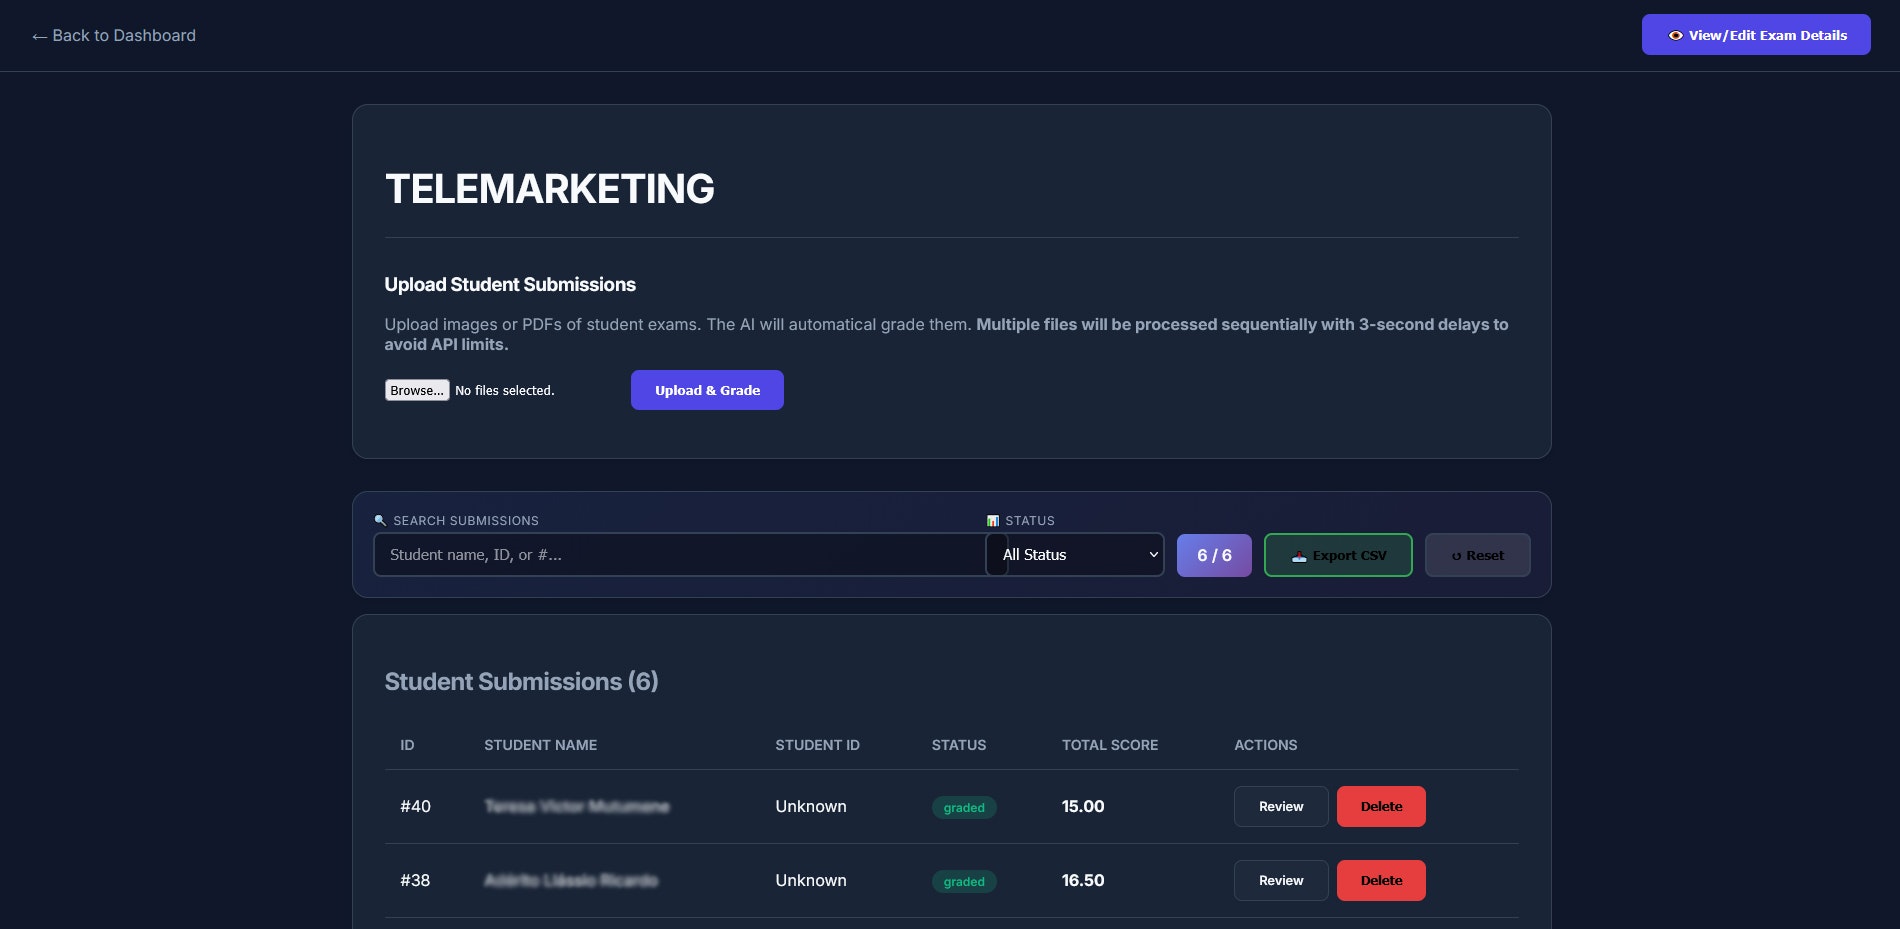The image size is (1900, 929).
Task: Click the Reset arrow icon
Action: click(1456, 556)
